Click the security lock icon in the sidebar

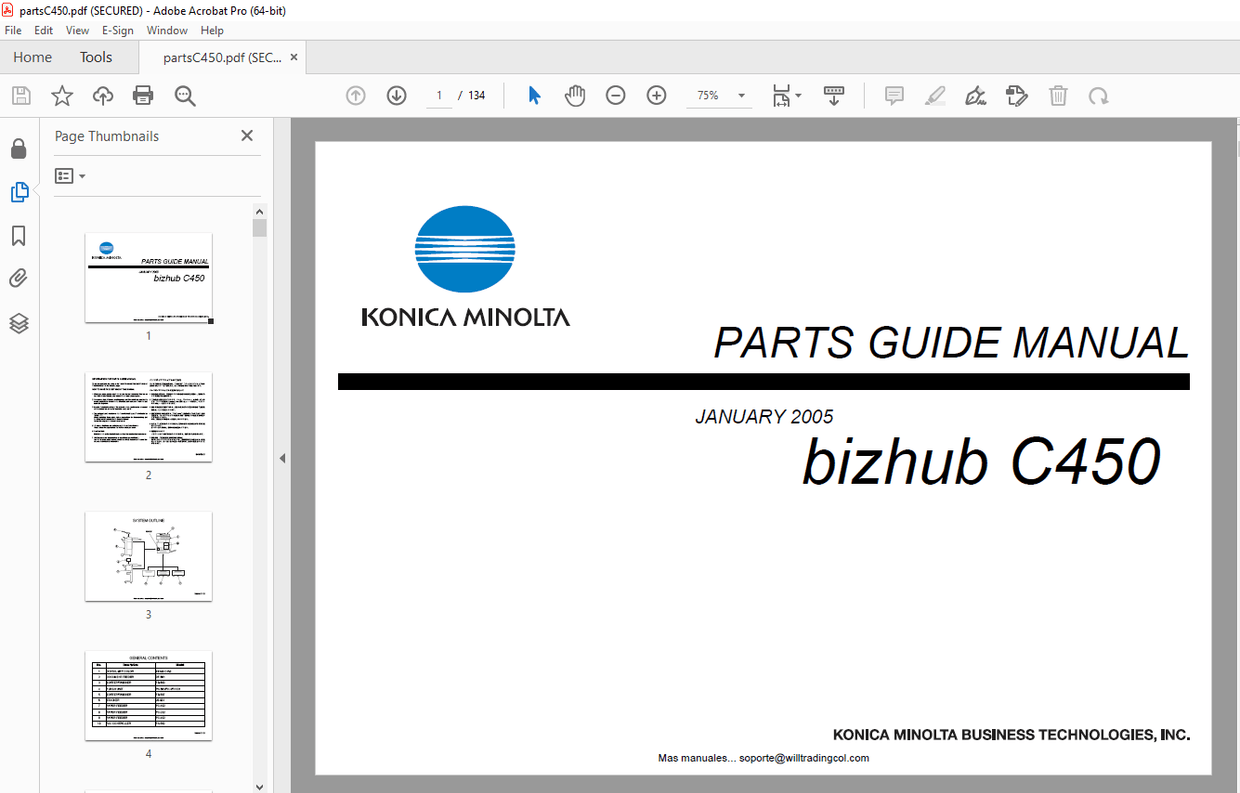click(x=18, y=148)
